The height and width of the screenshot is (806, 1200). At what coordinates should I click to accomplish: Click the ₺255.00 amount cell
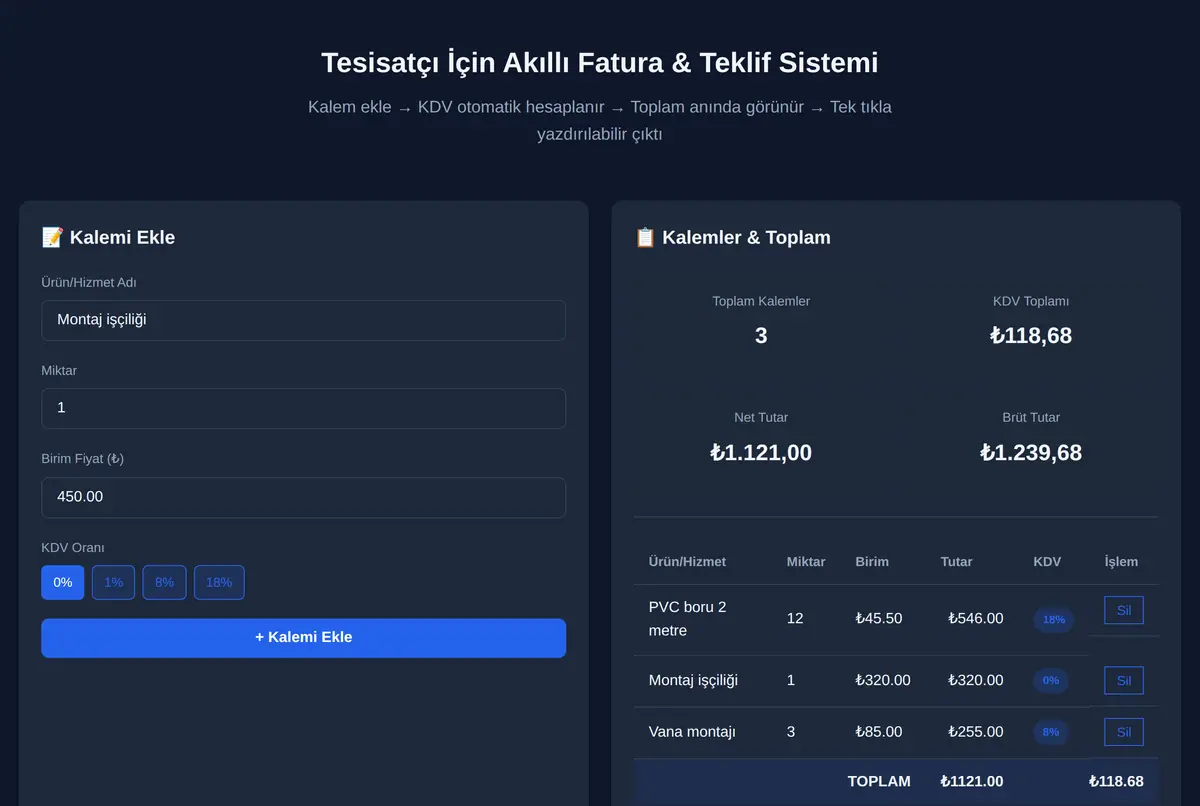(976, 732)
